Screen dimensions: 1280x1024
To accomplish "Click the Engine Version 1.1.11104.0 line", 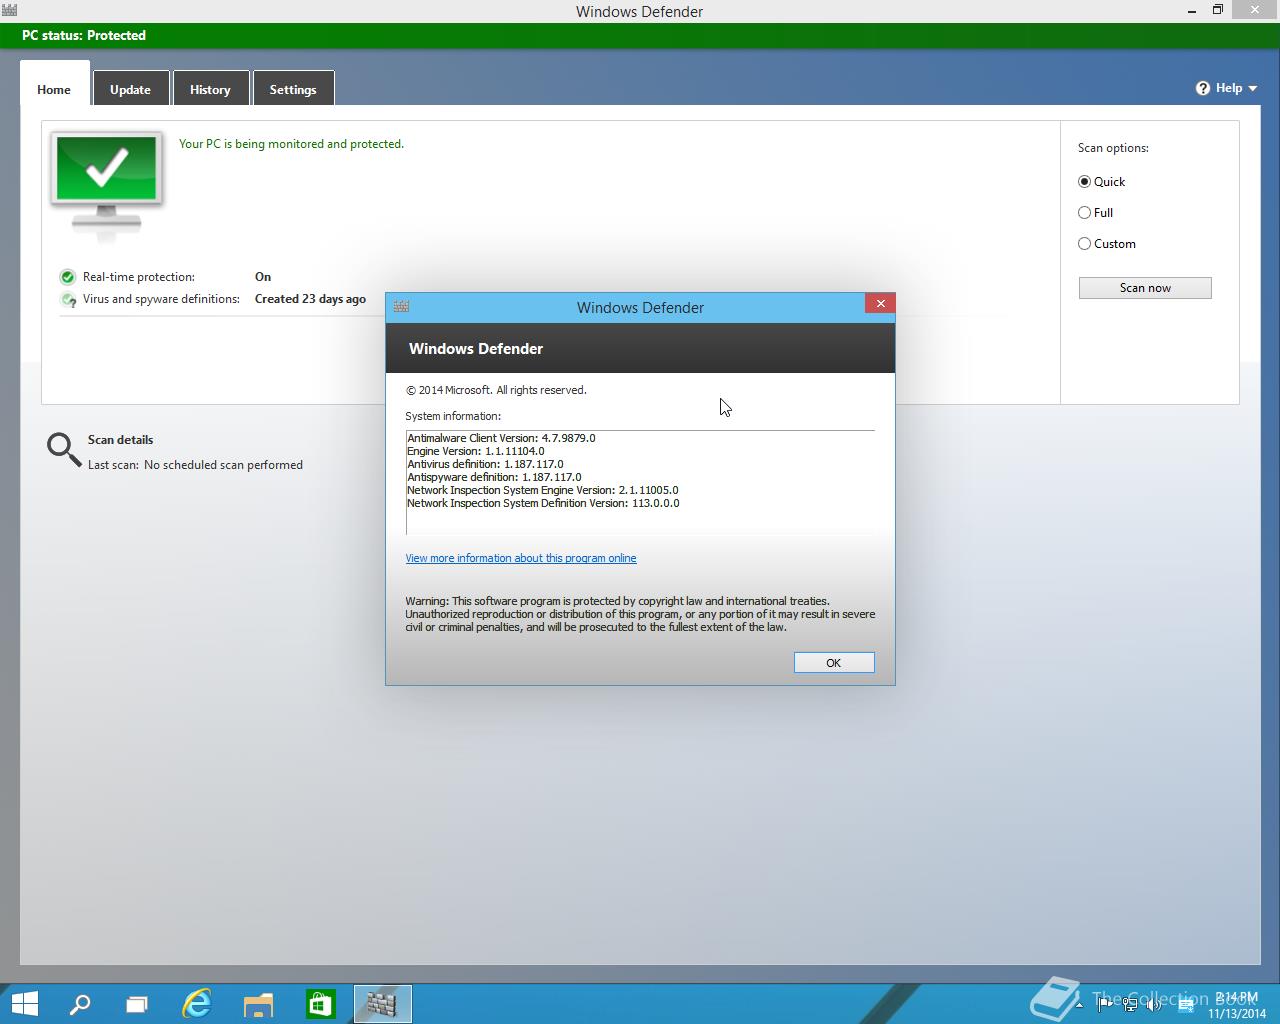I will (x=476, y=451).
